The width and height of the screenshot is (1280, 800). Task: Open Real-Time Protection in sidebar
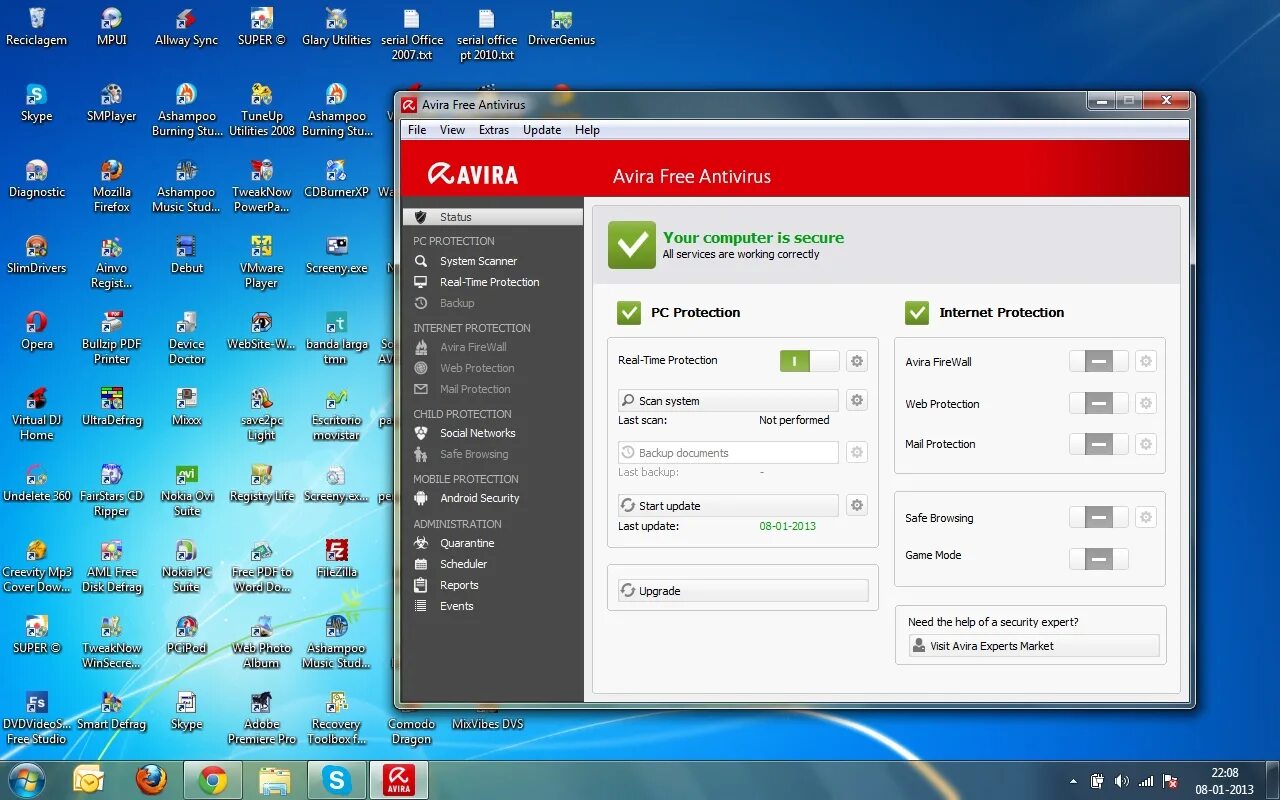pyautogui.click(x=490, y=282)
